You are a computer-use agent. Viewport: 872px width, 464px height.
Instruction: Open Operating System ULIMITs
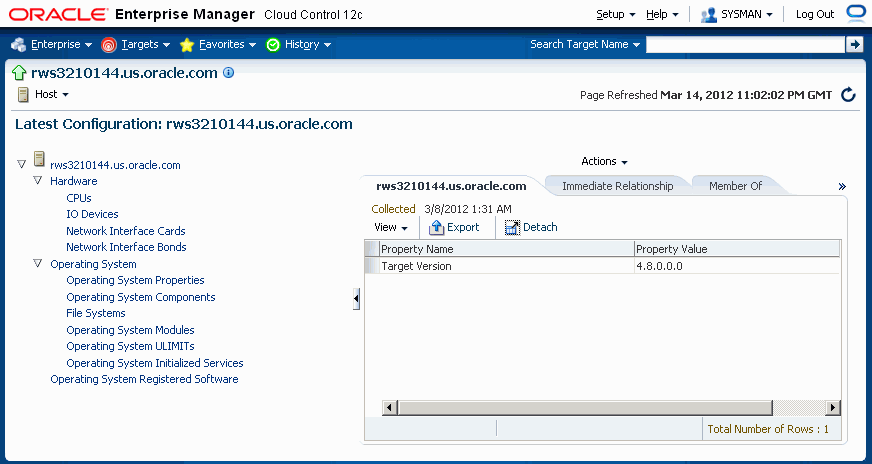(x=130, y=346)
